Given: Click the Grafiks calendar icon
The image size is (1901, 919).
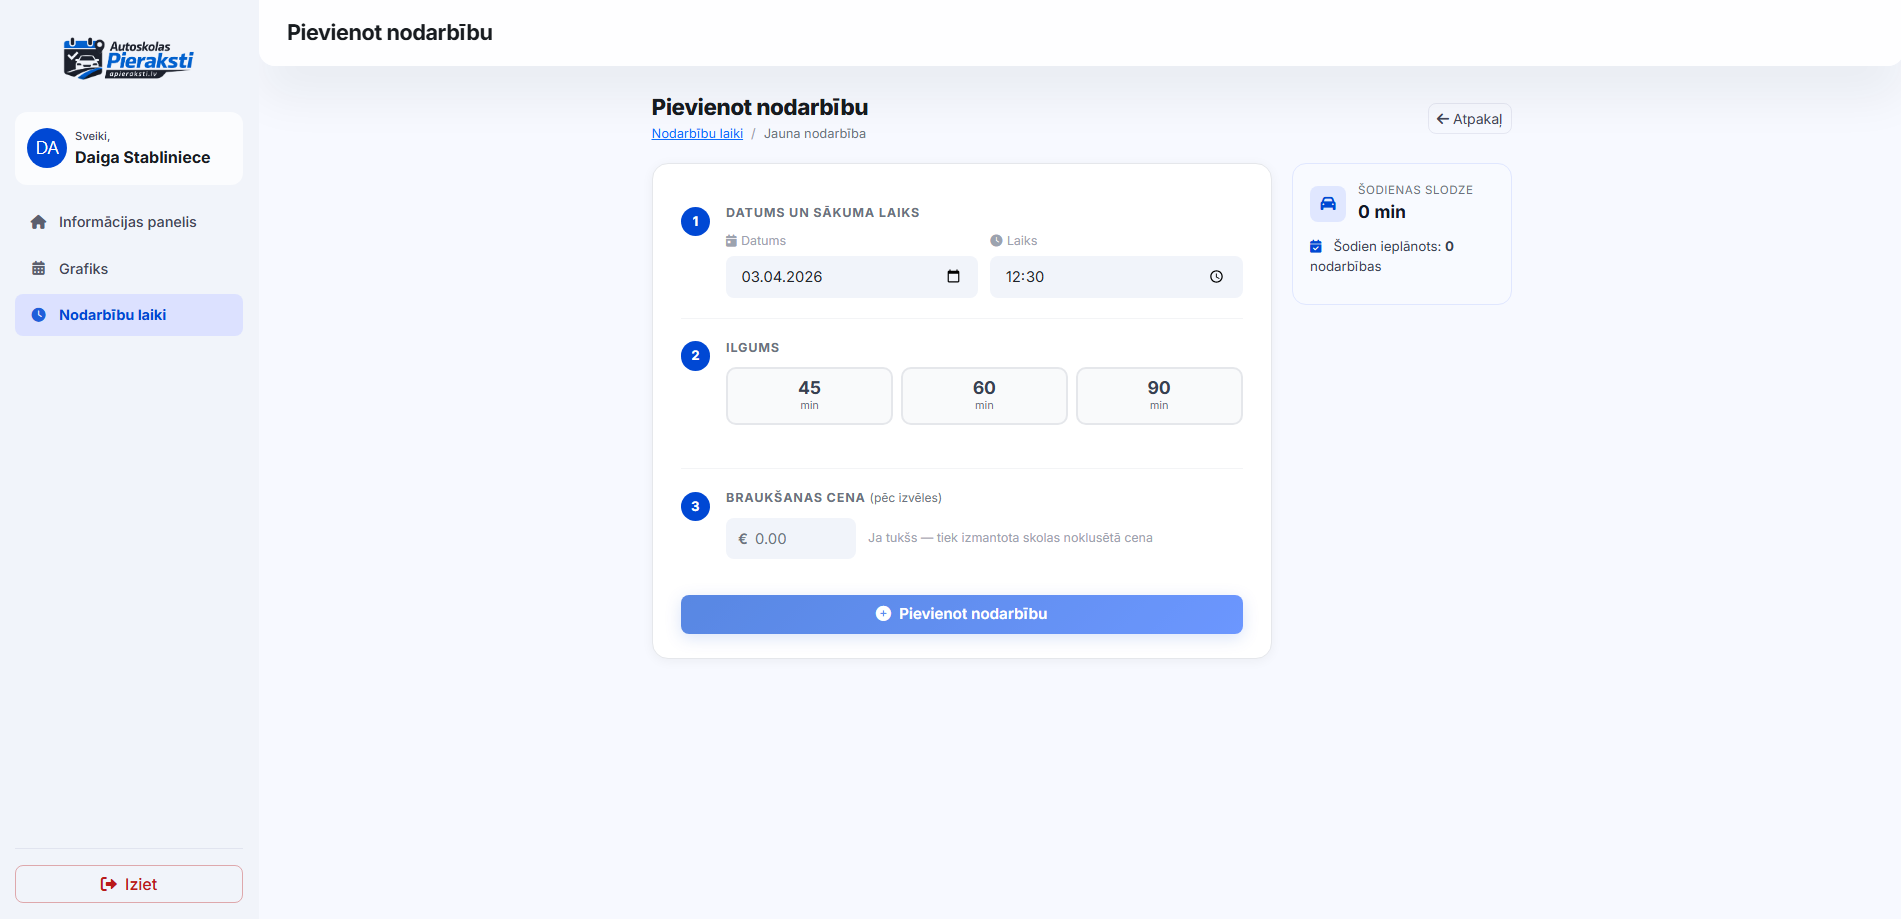Looking at the screenshot, I should coord(39,269).
